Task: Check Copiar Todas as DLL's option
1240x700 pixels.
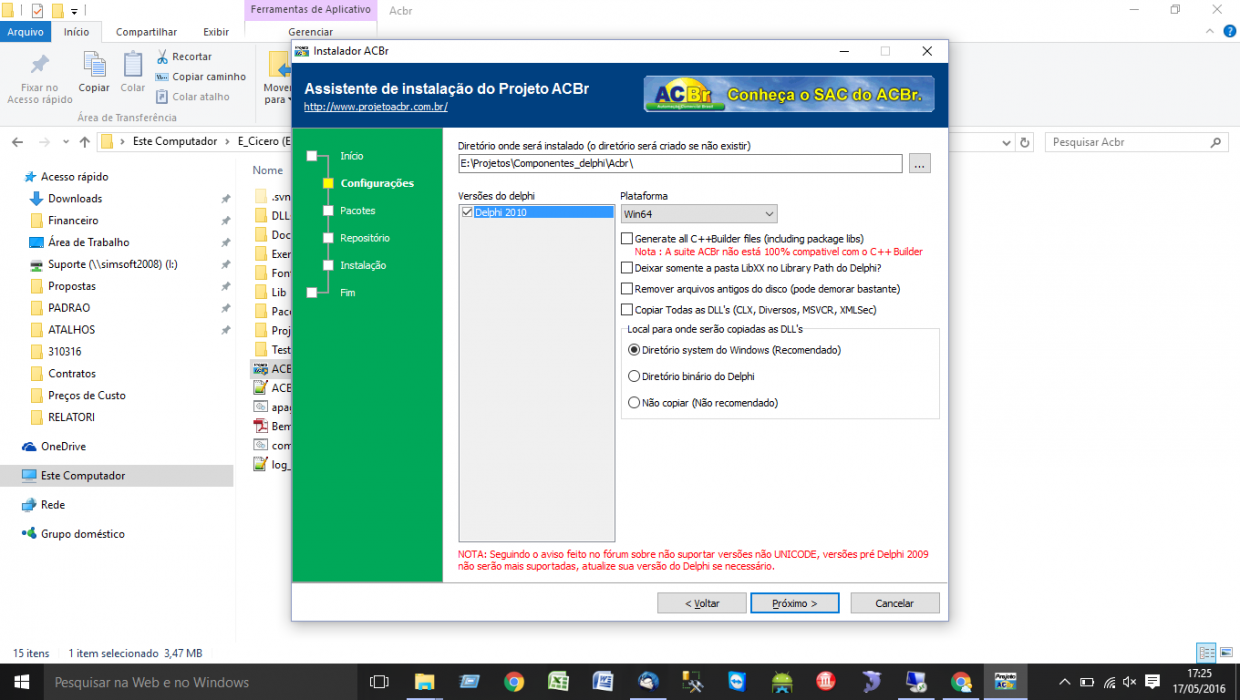Action: click(627, 310)
